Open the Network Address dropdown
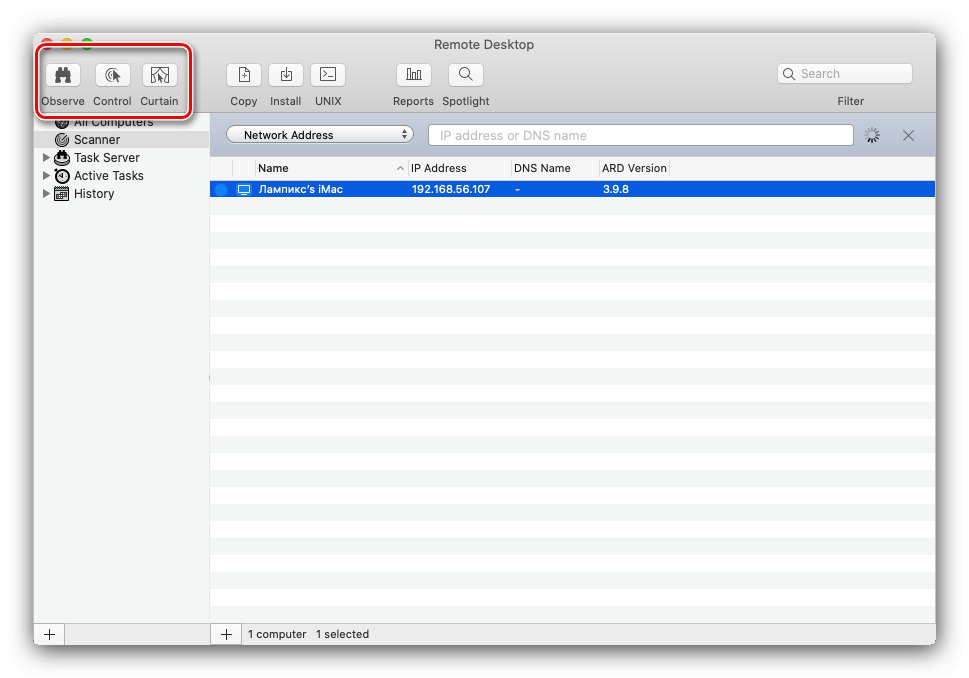Viewport: 969px width, 678px height. [319, 135]
